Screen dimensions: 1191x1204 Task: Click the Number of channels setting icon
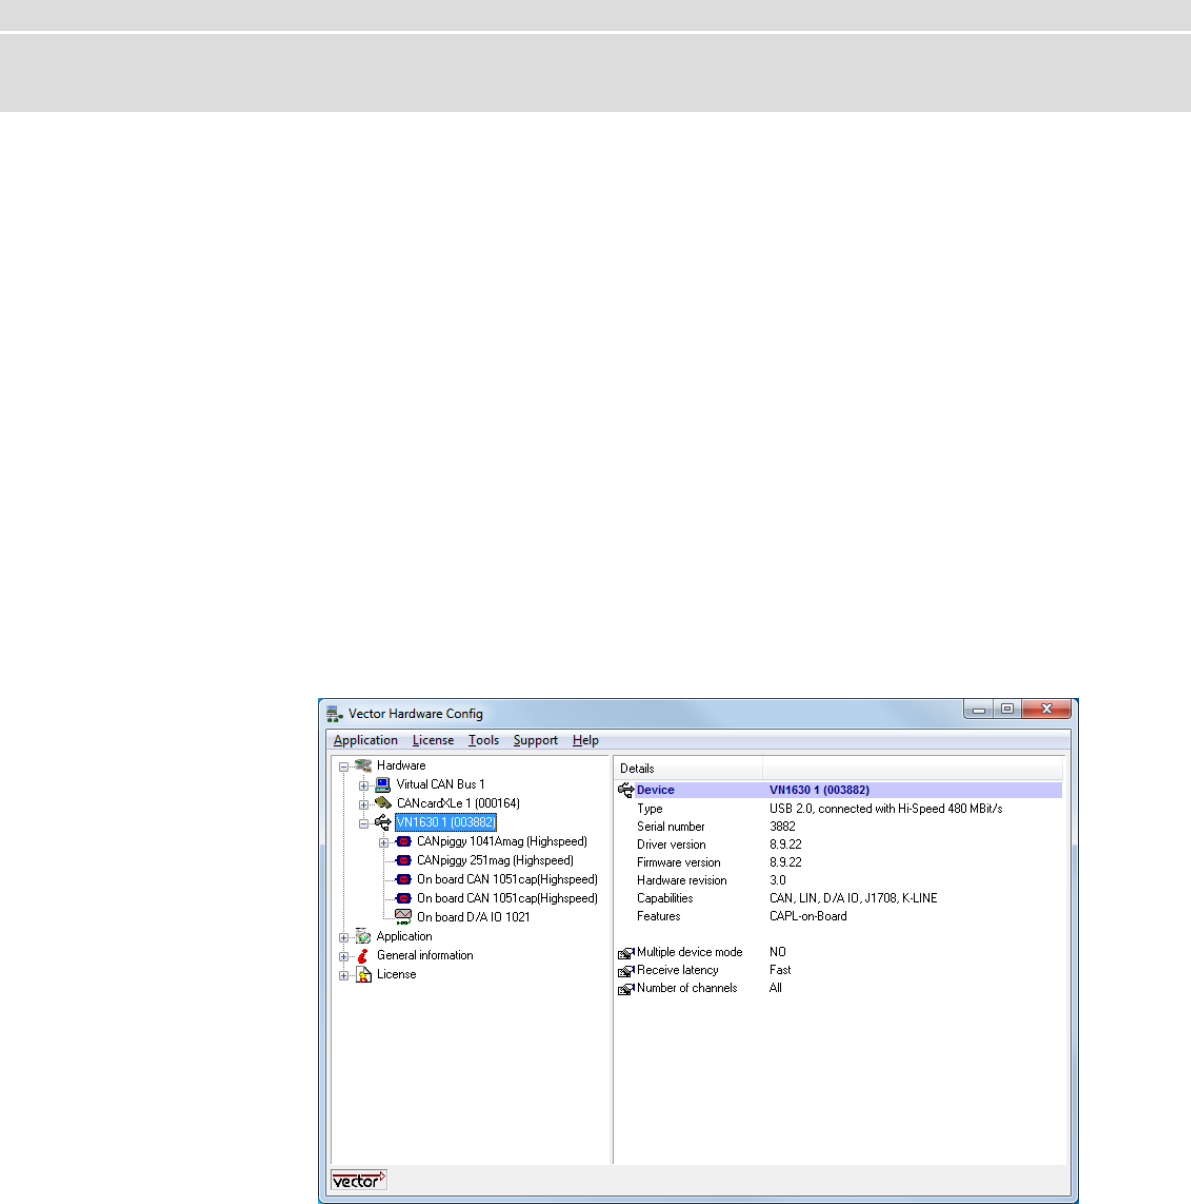pos(626,989)
